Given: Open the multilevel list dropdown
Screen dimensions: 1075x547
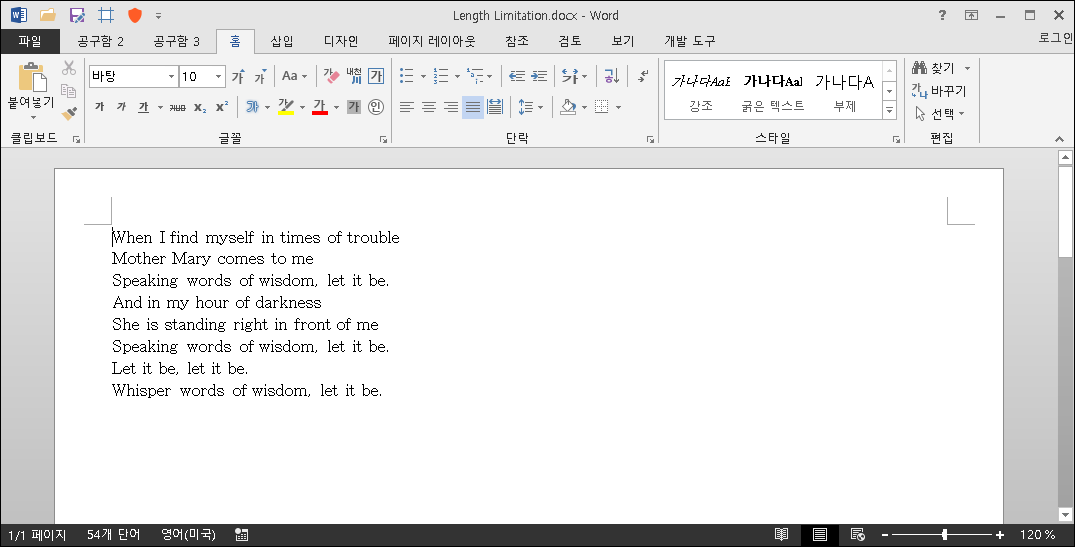Looking at the screenshot, I should click(490, 77).
